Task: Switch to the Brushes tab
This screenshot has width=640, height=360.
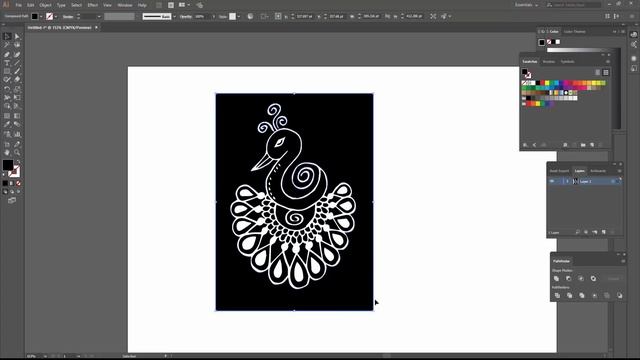Action: tap(549, 62)
